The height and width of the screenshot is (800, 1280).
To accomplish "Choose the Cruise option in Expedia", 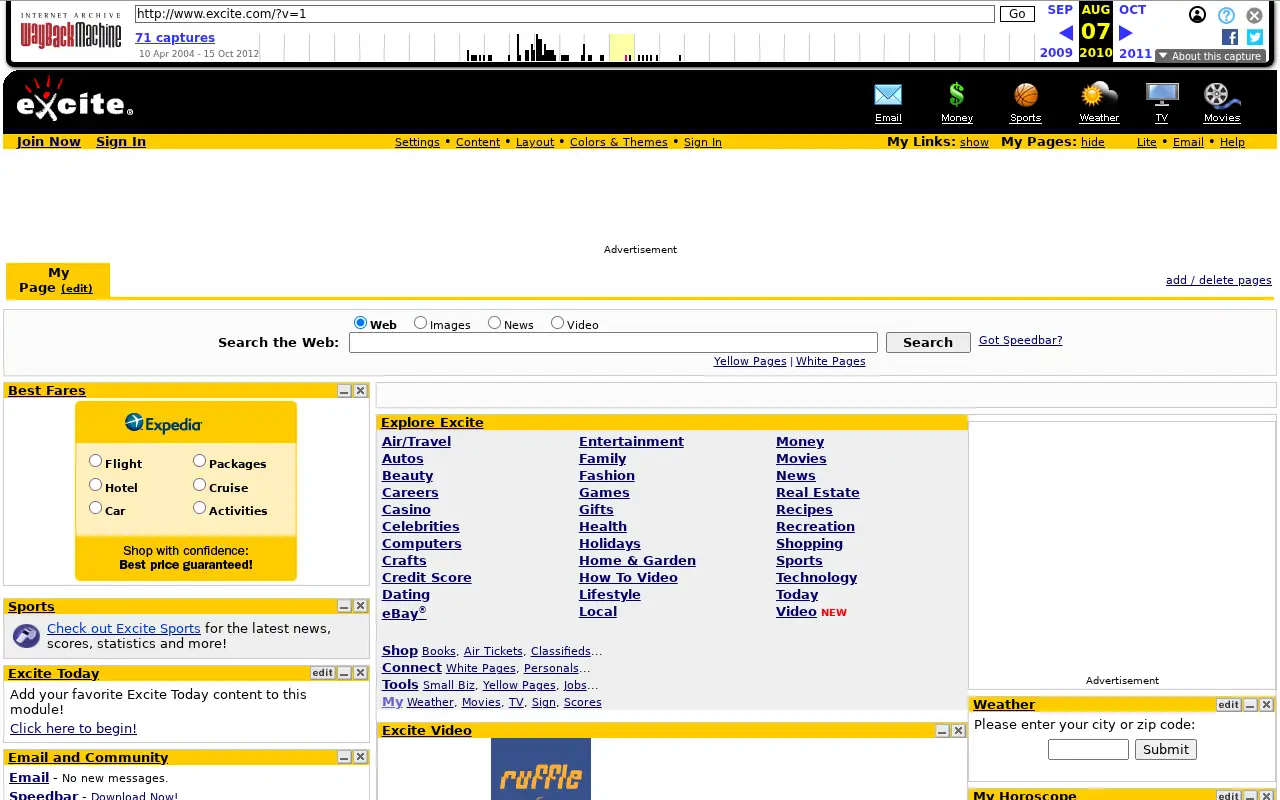I will pyautogui.click(x=200, y=485).
